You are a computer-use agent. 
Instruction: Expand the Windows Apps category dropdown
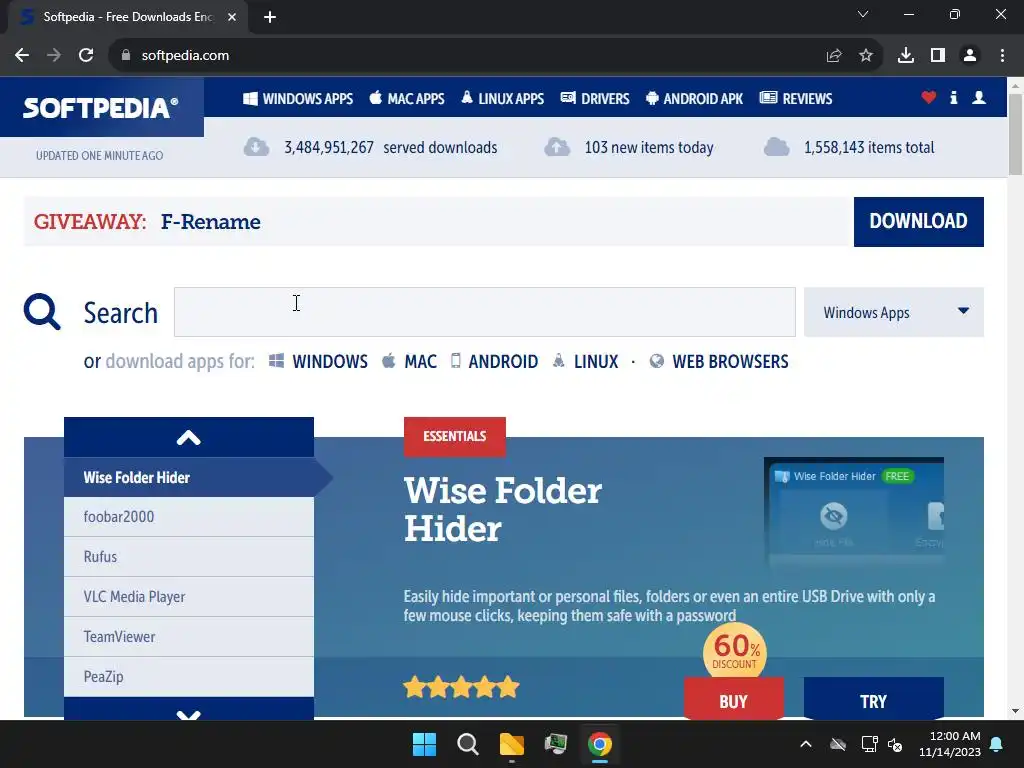pos(893,312)
